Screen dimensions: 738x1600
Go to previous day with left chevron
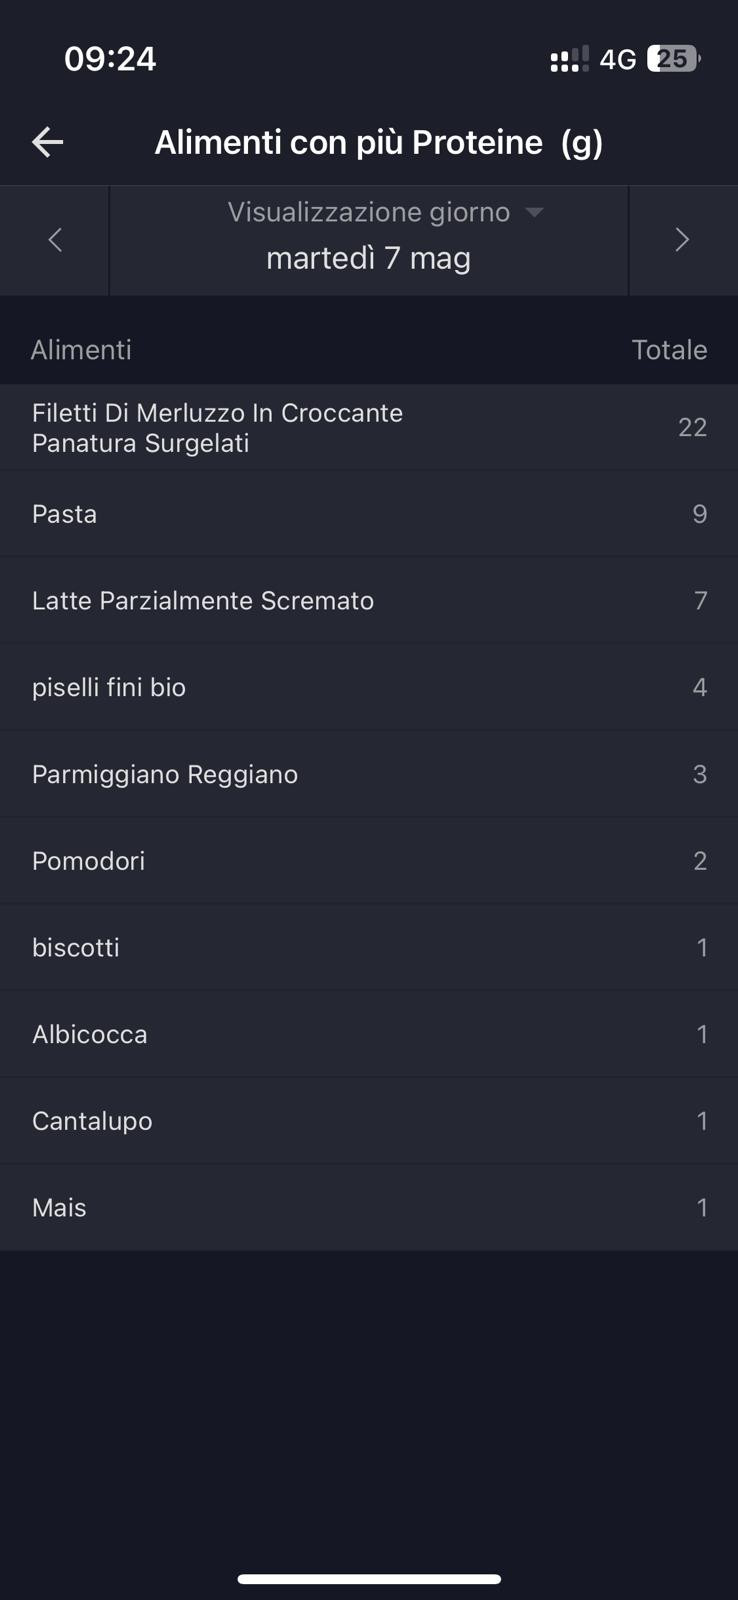(55, 240)
